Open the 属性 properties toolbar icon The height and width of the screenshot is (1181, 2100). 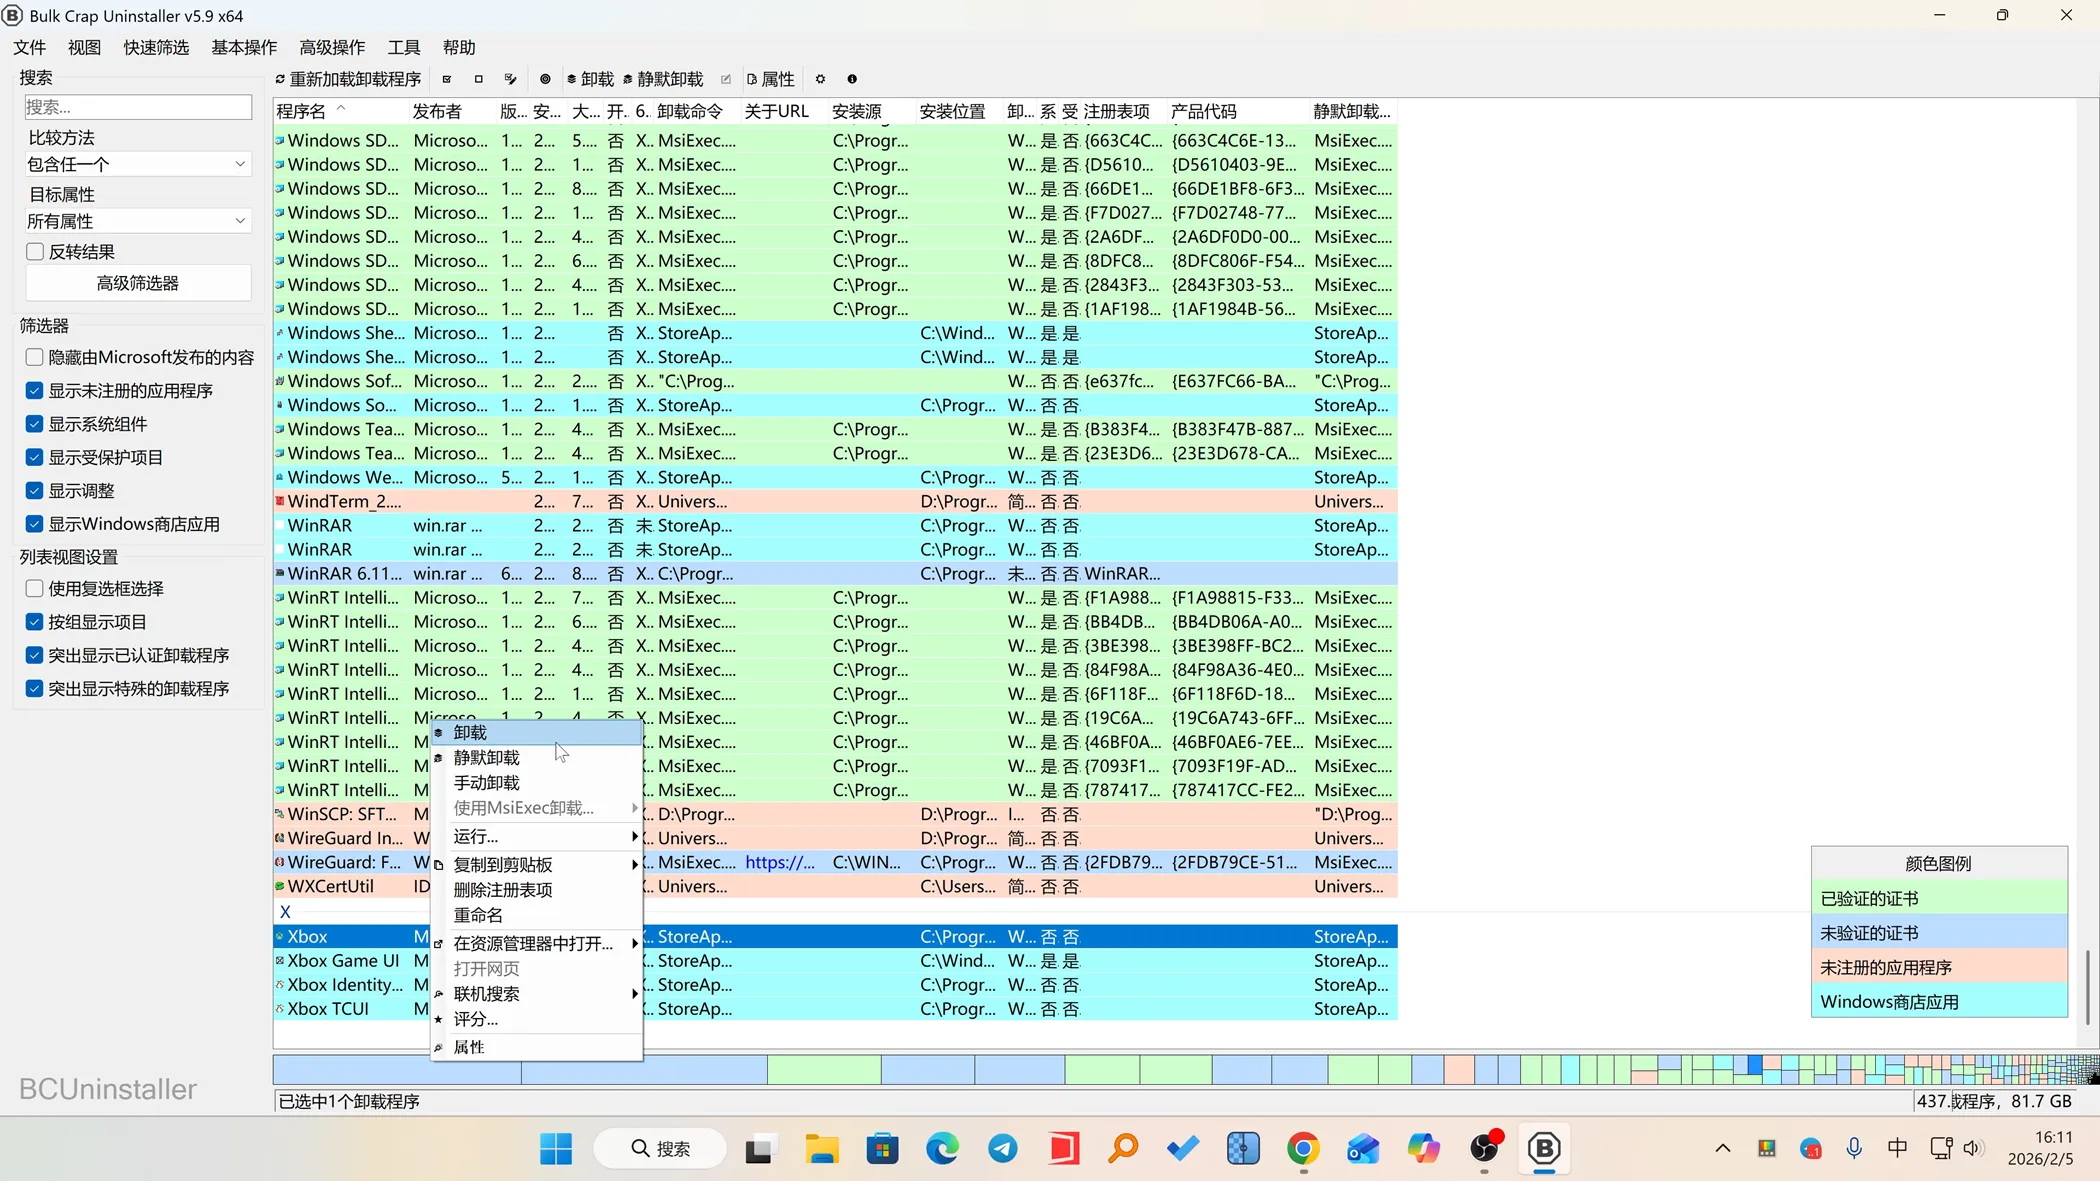[770, 79]
